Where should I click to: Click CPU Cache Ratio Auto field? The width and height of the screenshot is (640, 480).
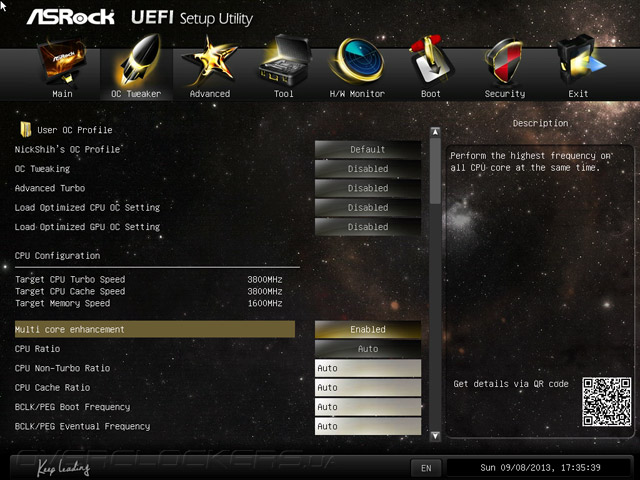[x=368, y=388]
